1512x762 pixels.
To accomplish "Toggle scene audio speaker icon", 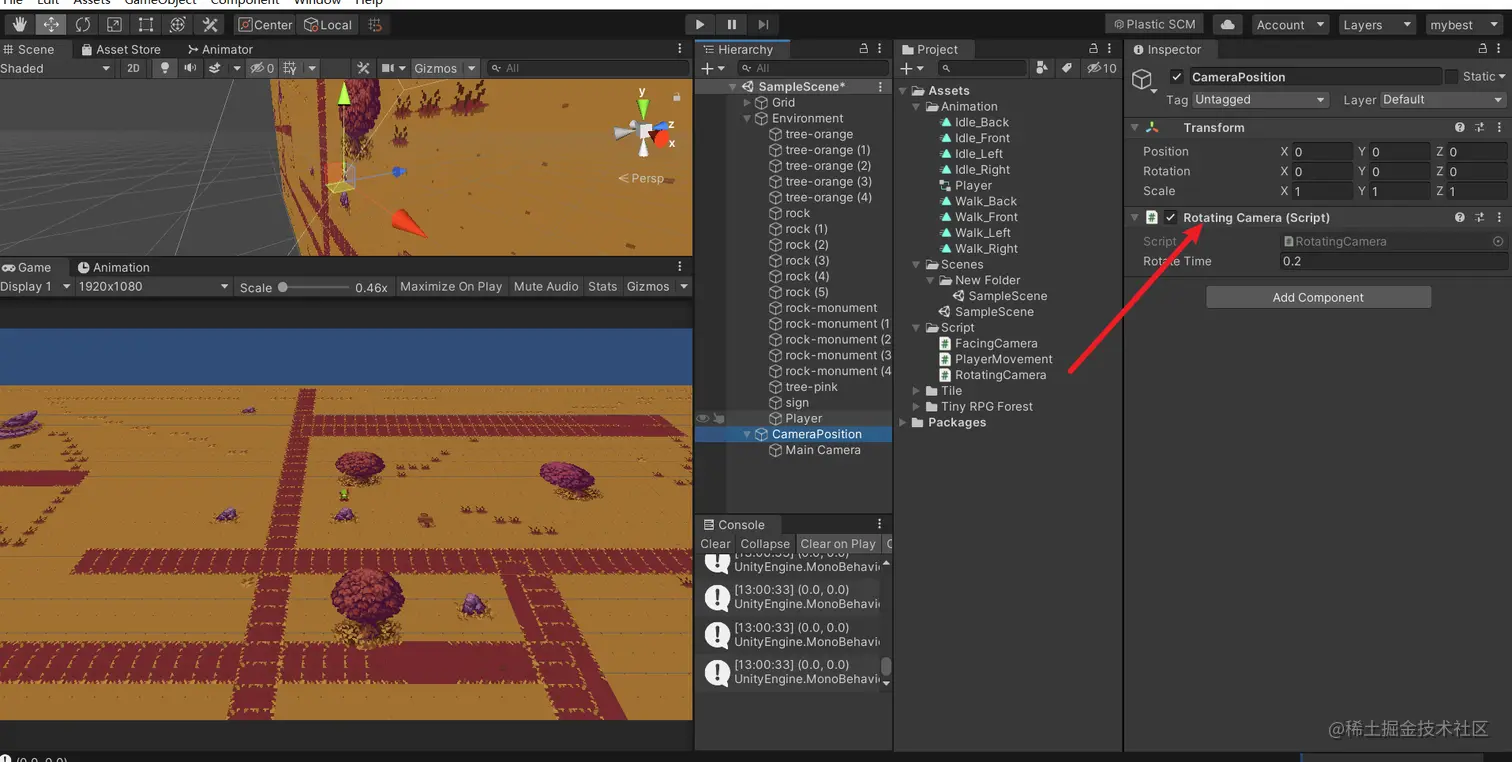I will (x=190, y=68).
